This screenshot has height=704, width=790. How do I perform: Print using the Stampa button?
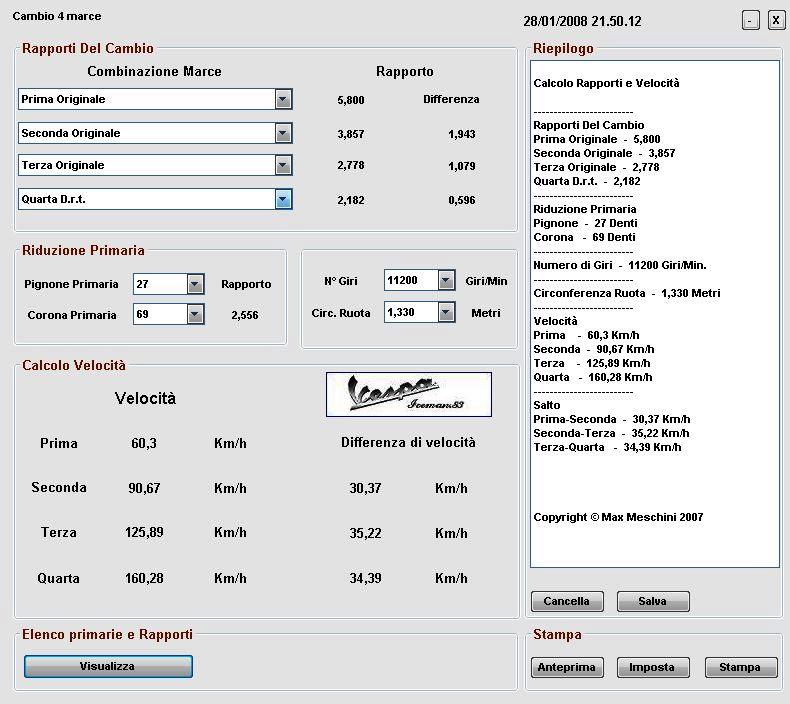pos(741,667)
